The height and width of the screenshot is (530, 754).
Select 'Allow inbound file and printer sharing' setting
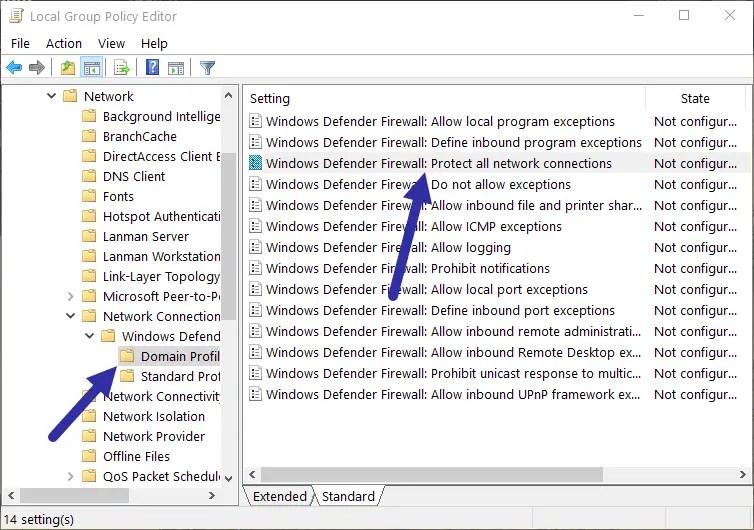click(x=453, y=205)
